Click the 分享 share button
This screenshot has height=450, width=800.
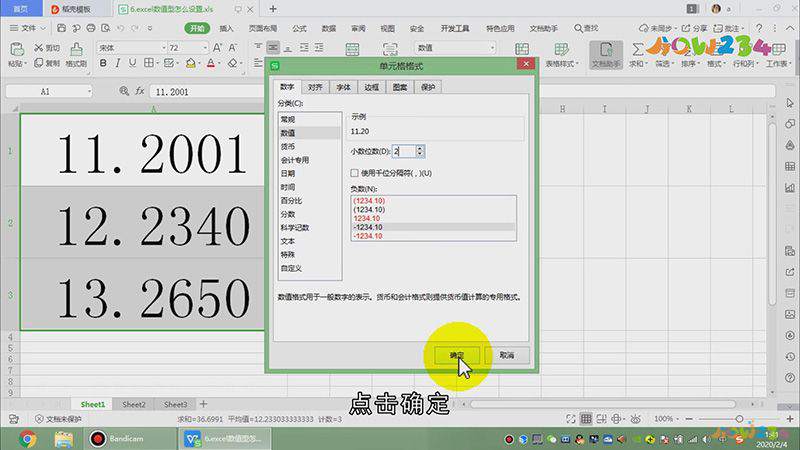tap(695, 29)
